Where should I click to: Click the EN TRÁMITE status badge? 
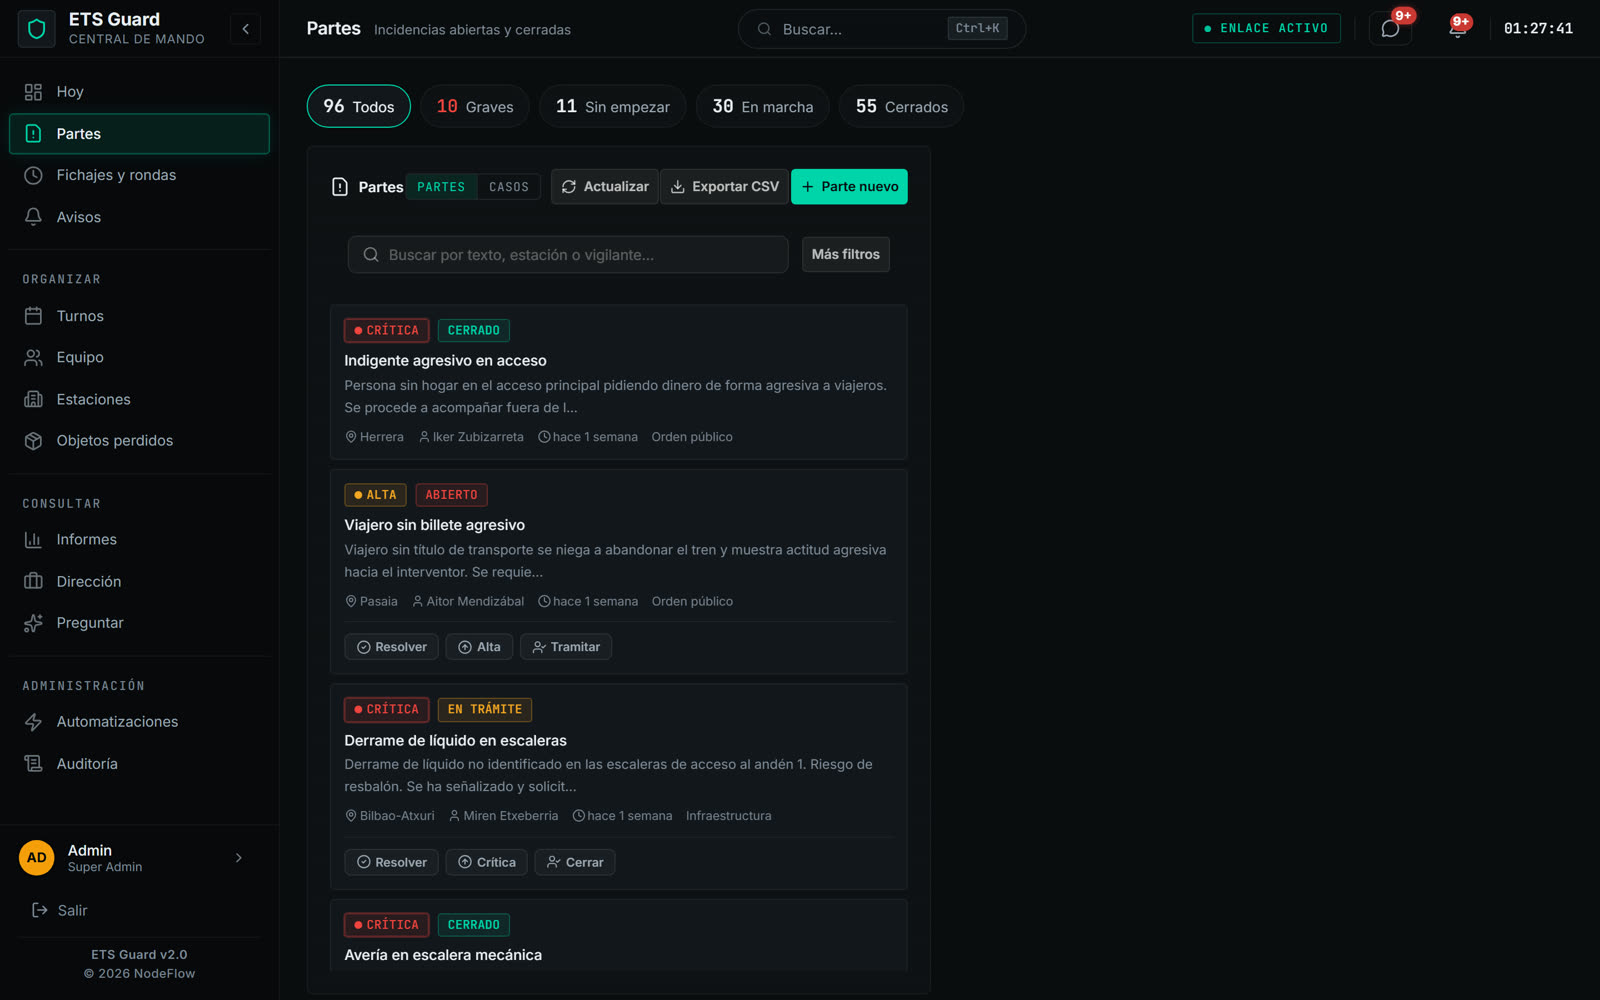pos(485,709)
